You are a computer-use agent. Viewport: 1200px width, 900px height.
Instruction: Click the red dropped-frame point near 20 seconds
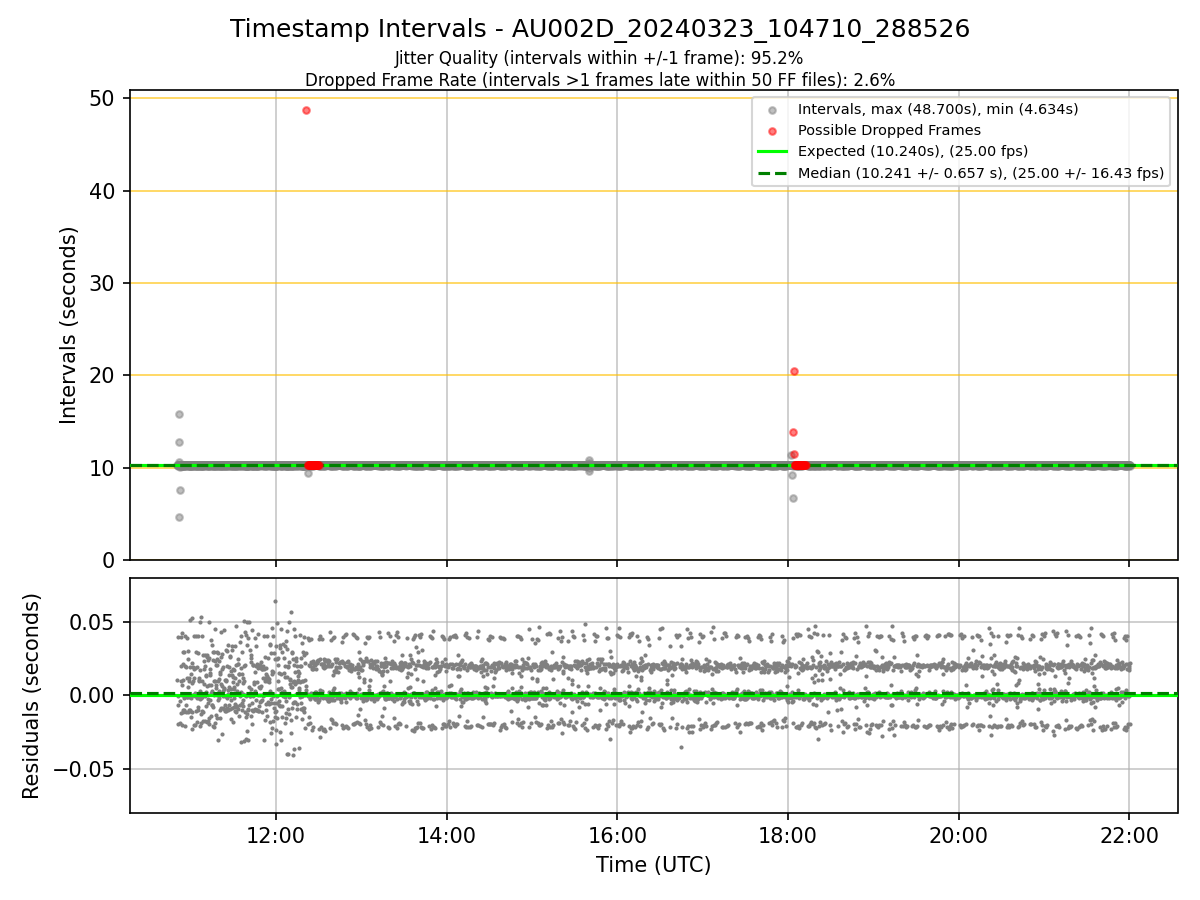click(x=794, y=371)
